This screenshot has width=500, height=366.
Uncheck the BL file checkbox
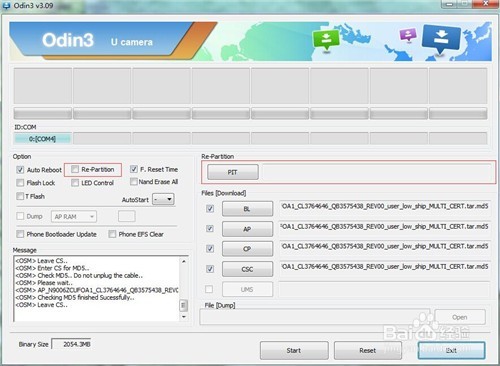(x=210, y=209)
